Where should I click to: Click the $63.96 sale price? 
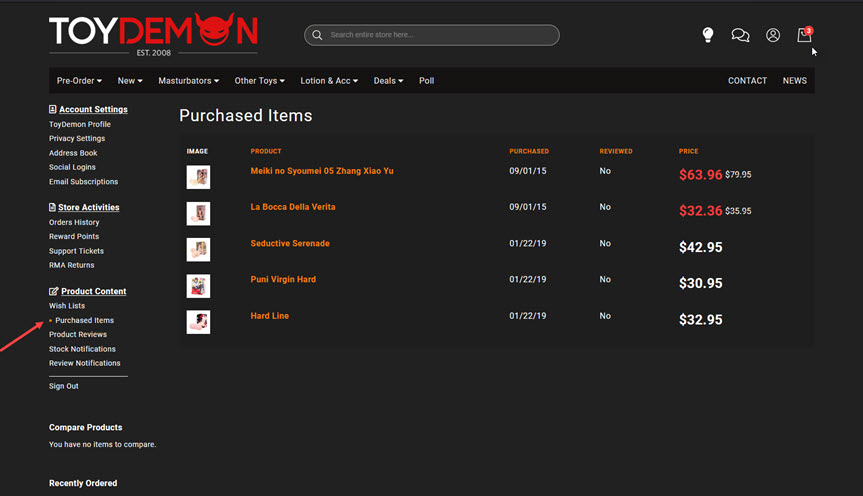pos(701,175)
